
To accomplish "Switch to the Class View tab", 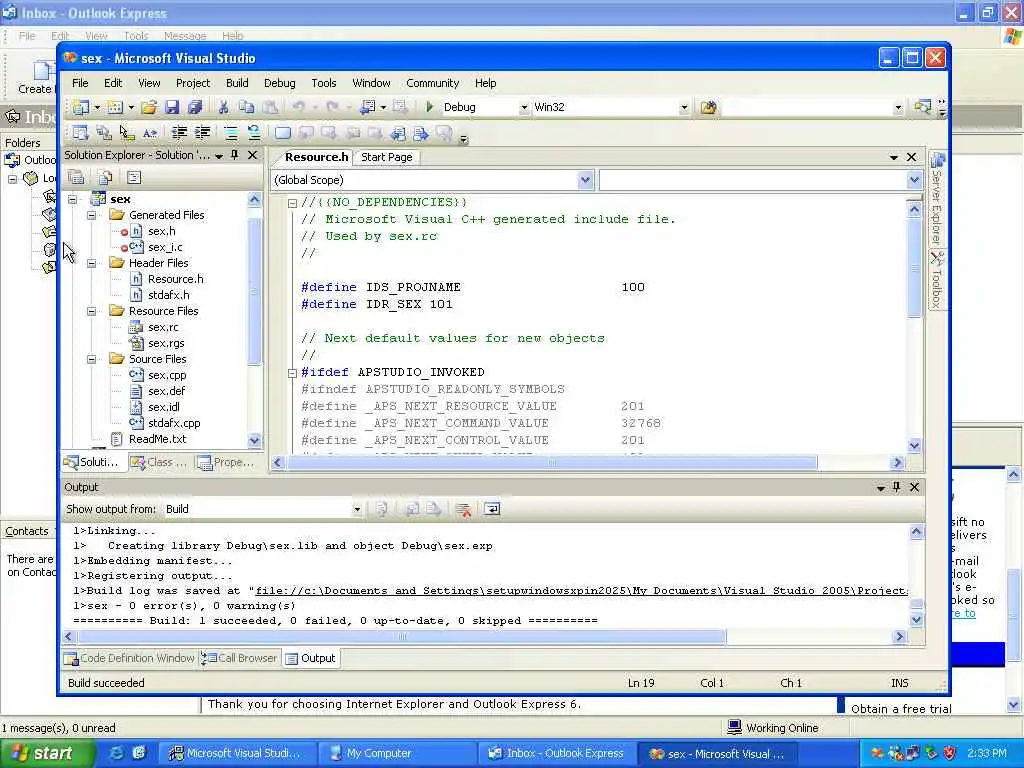I will pyautogui.click(x=159, y=462).
